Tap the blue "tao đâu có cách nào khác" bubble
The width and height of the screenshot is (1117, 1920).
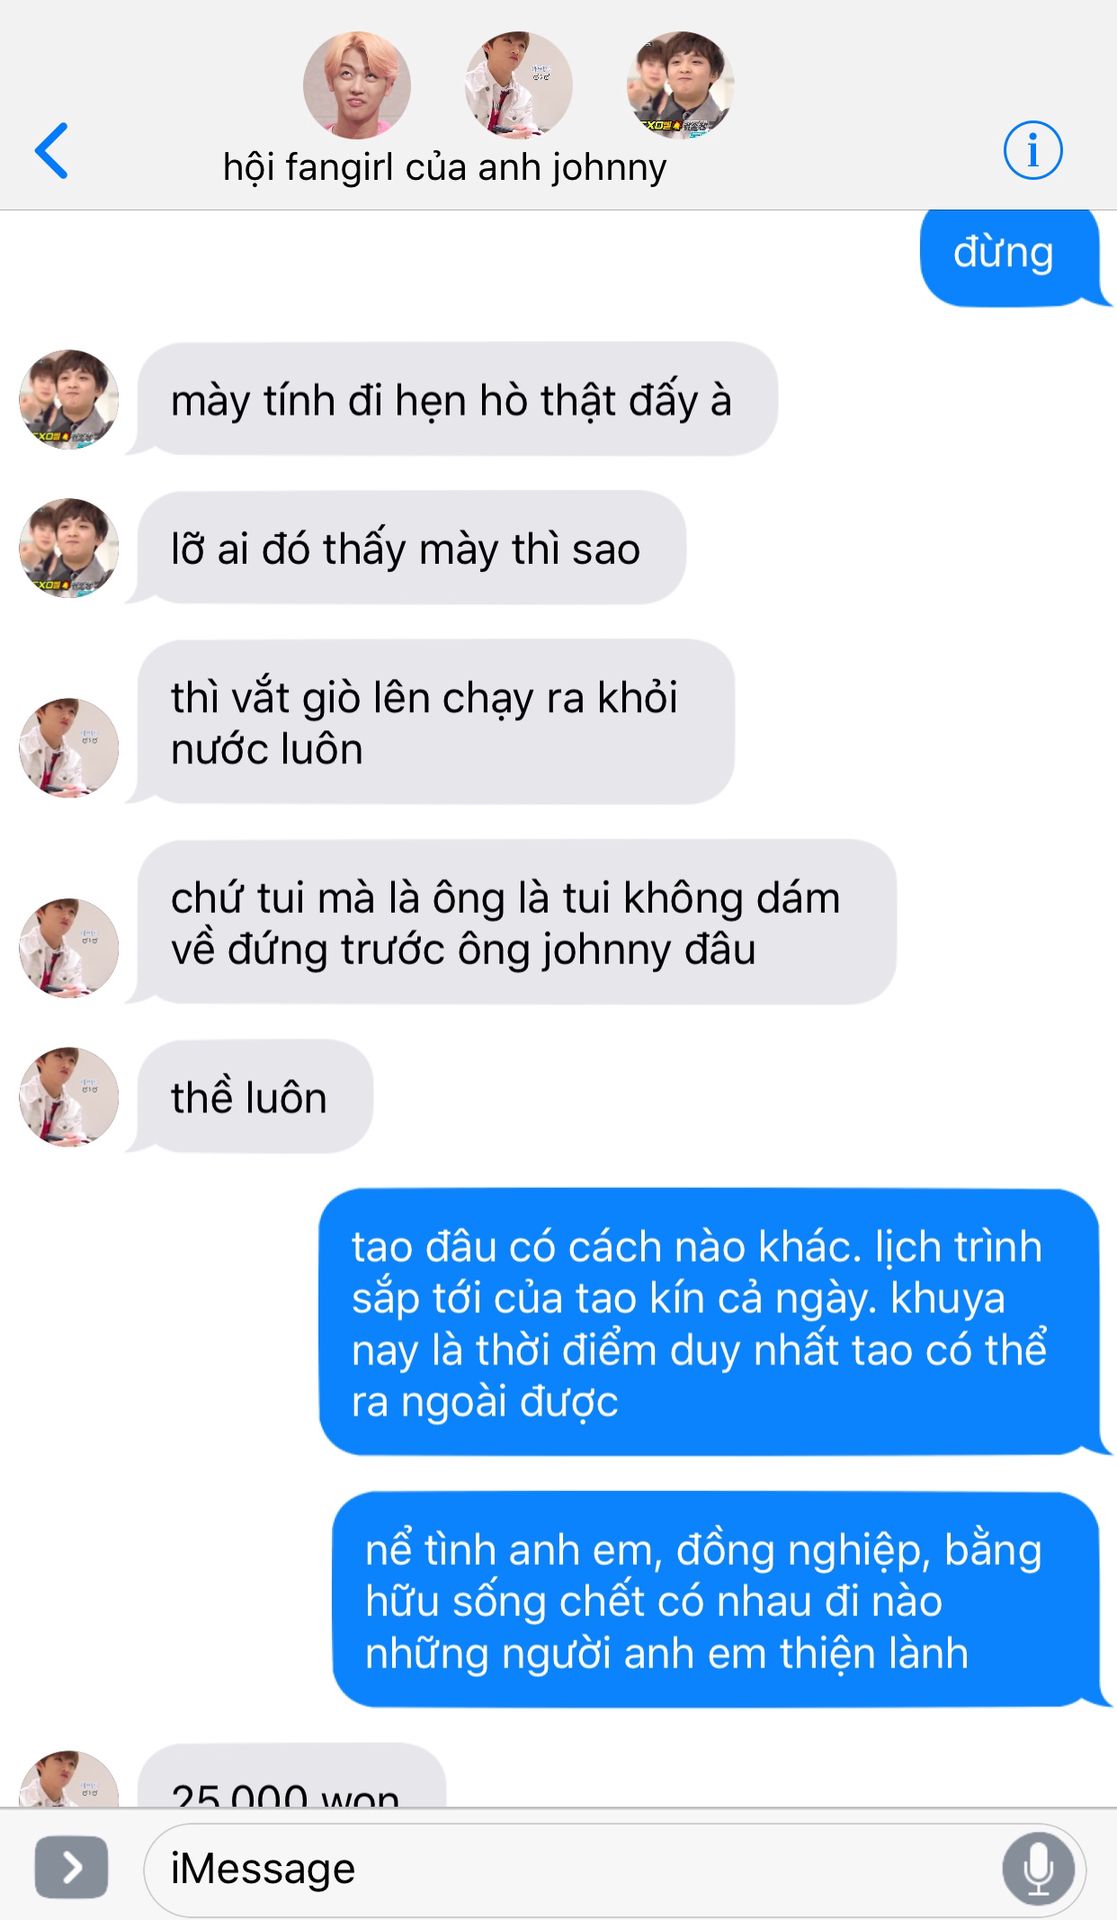coord(712,1322)
